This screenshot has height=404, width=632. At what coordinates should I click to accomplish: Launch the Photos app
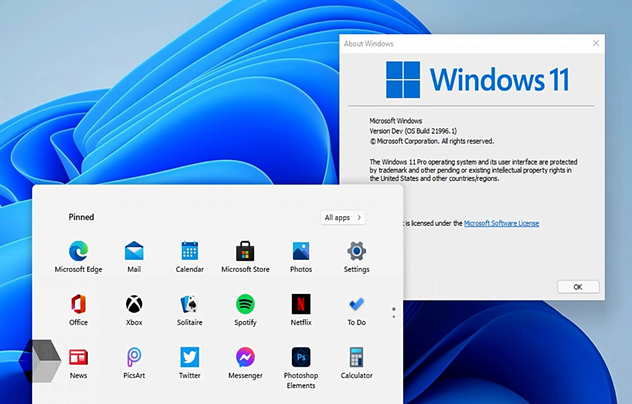301,251
